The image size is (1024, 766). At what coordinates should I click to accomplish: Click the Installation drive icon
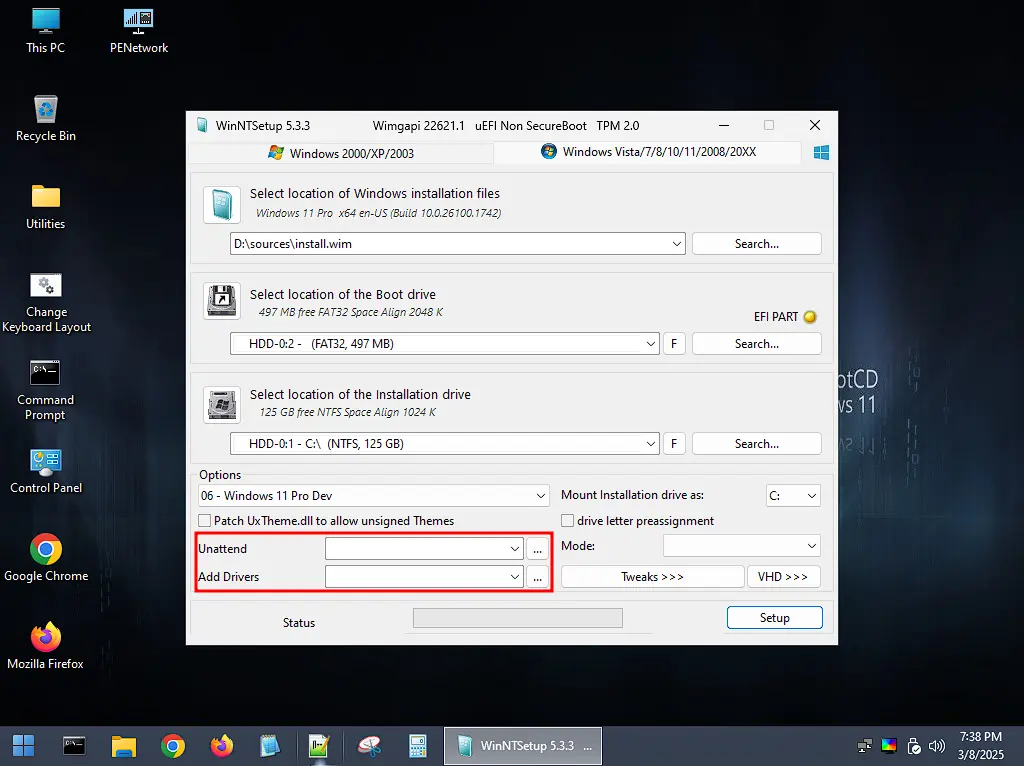point(221,403)
